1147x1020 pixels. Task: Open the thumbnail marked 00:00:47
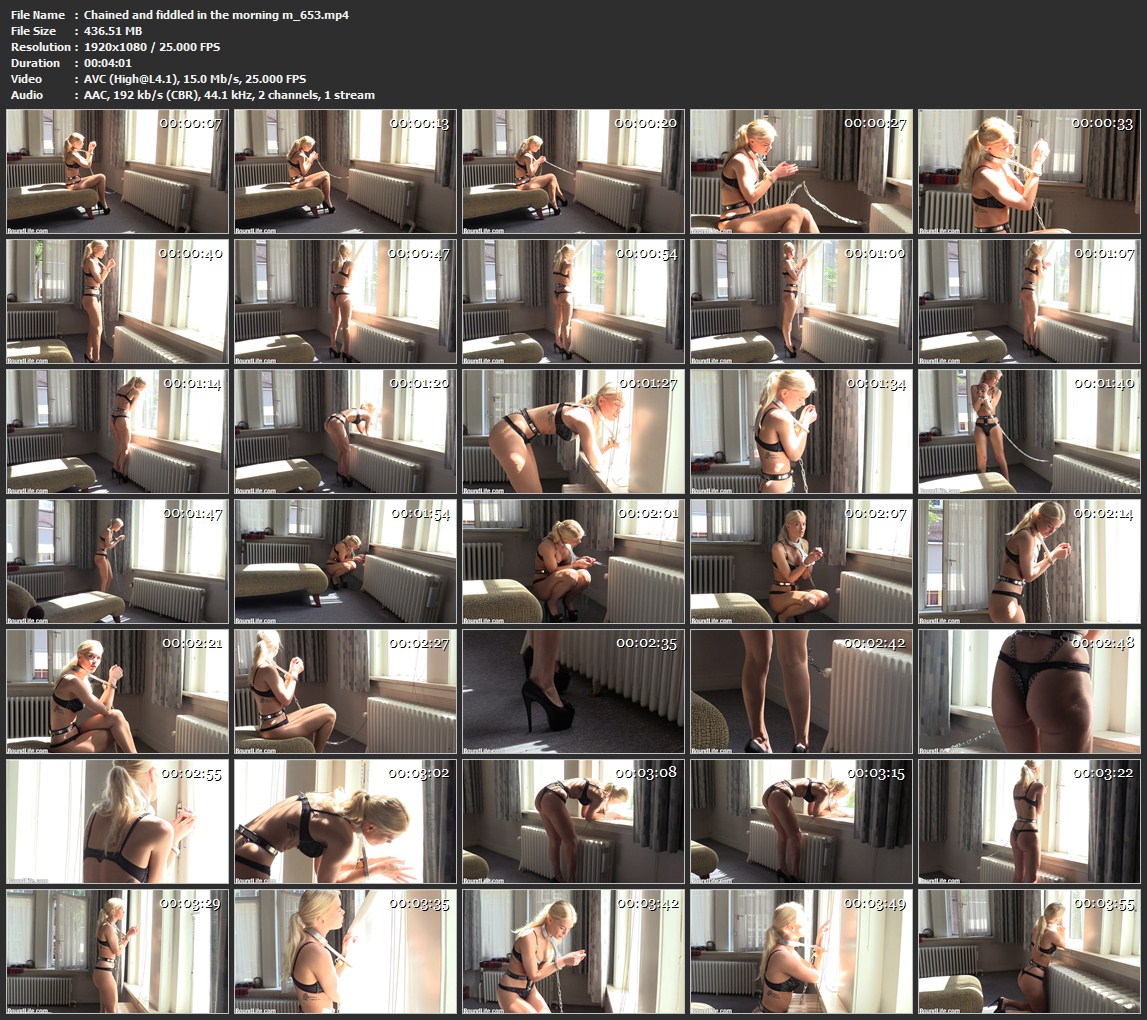point(345,302)
